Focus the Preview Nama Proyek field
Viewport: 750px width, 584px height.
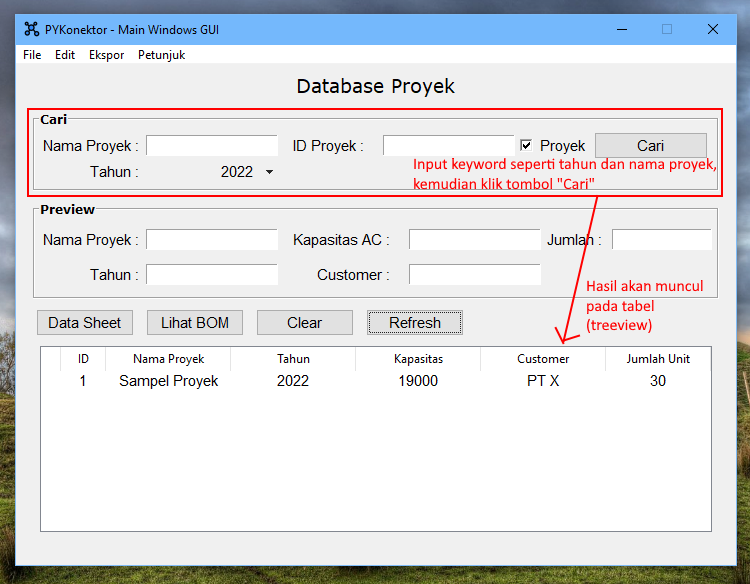click(x=211, y=239)
